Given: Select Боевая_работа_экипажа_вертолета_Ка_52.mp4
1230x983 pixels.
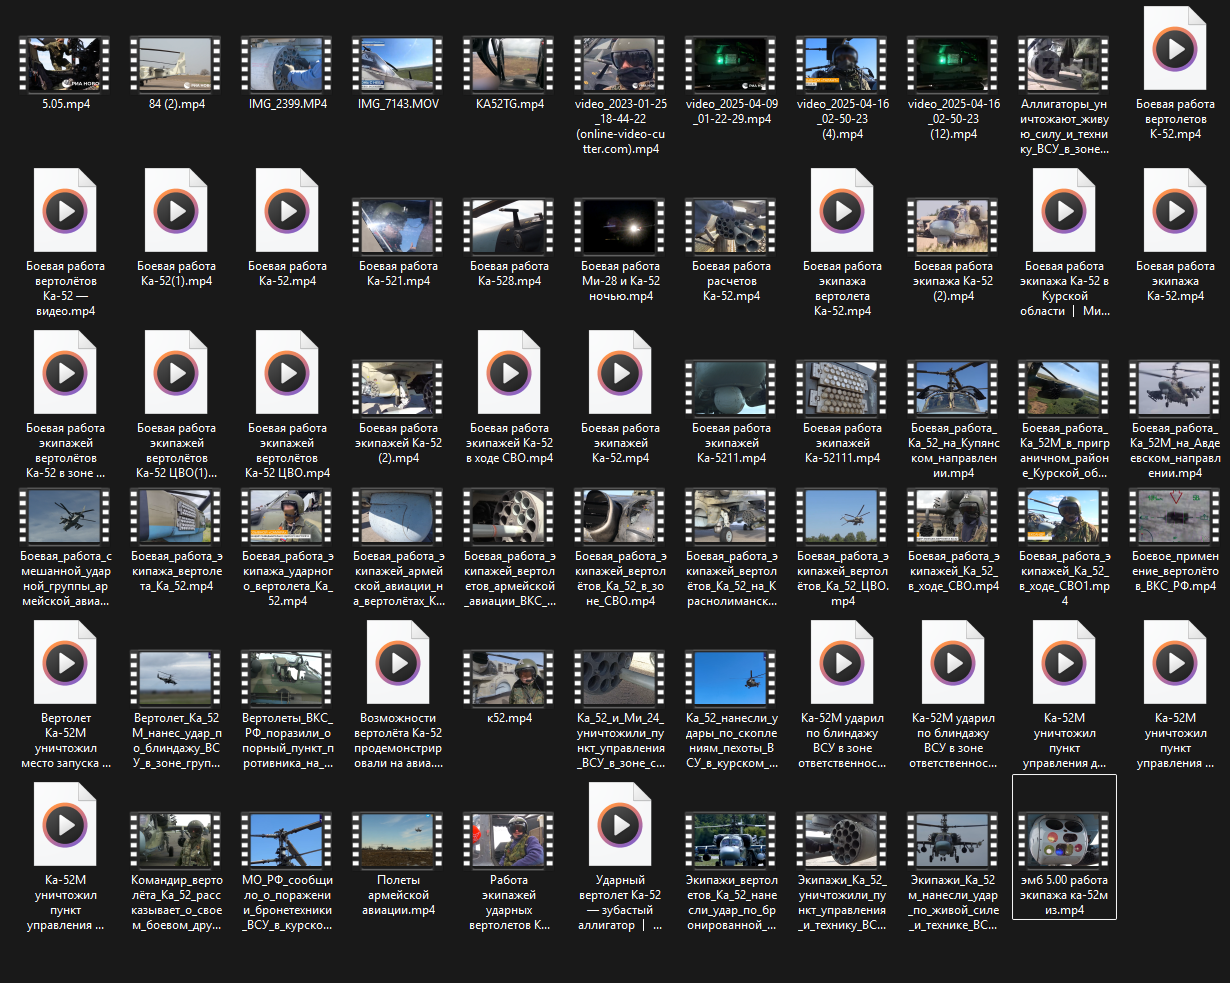Looking at the screenshot, I should pos(176,516).
